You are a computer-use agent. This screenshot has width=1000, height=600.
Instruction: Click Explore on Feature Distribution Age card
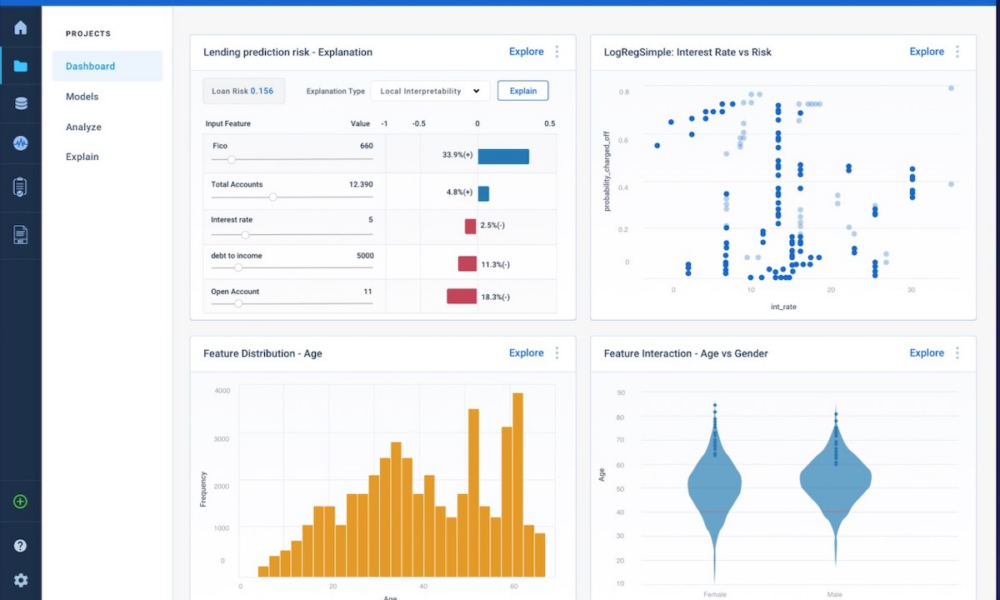click(526, 353)
